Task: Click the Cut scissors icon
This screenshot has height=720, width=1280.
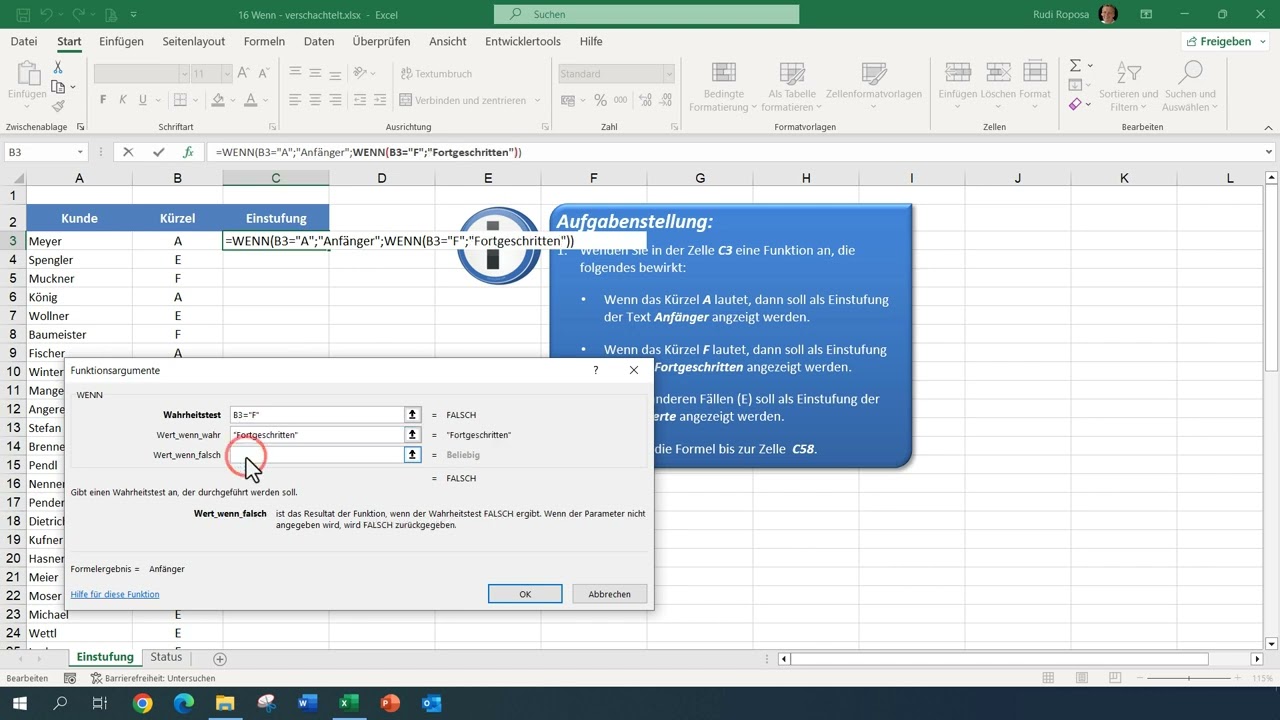Action: pyautogui.click(x=58, y=67)
